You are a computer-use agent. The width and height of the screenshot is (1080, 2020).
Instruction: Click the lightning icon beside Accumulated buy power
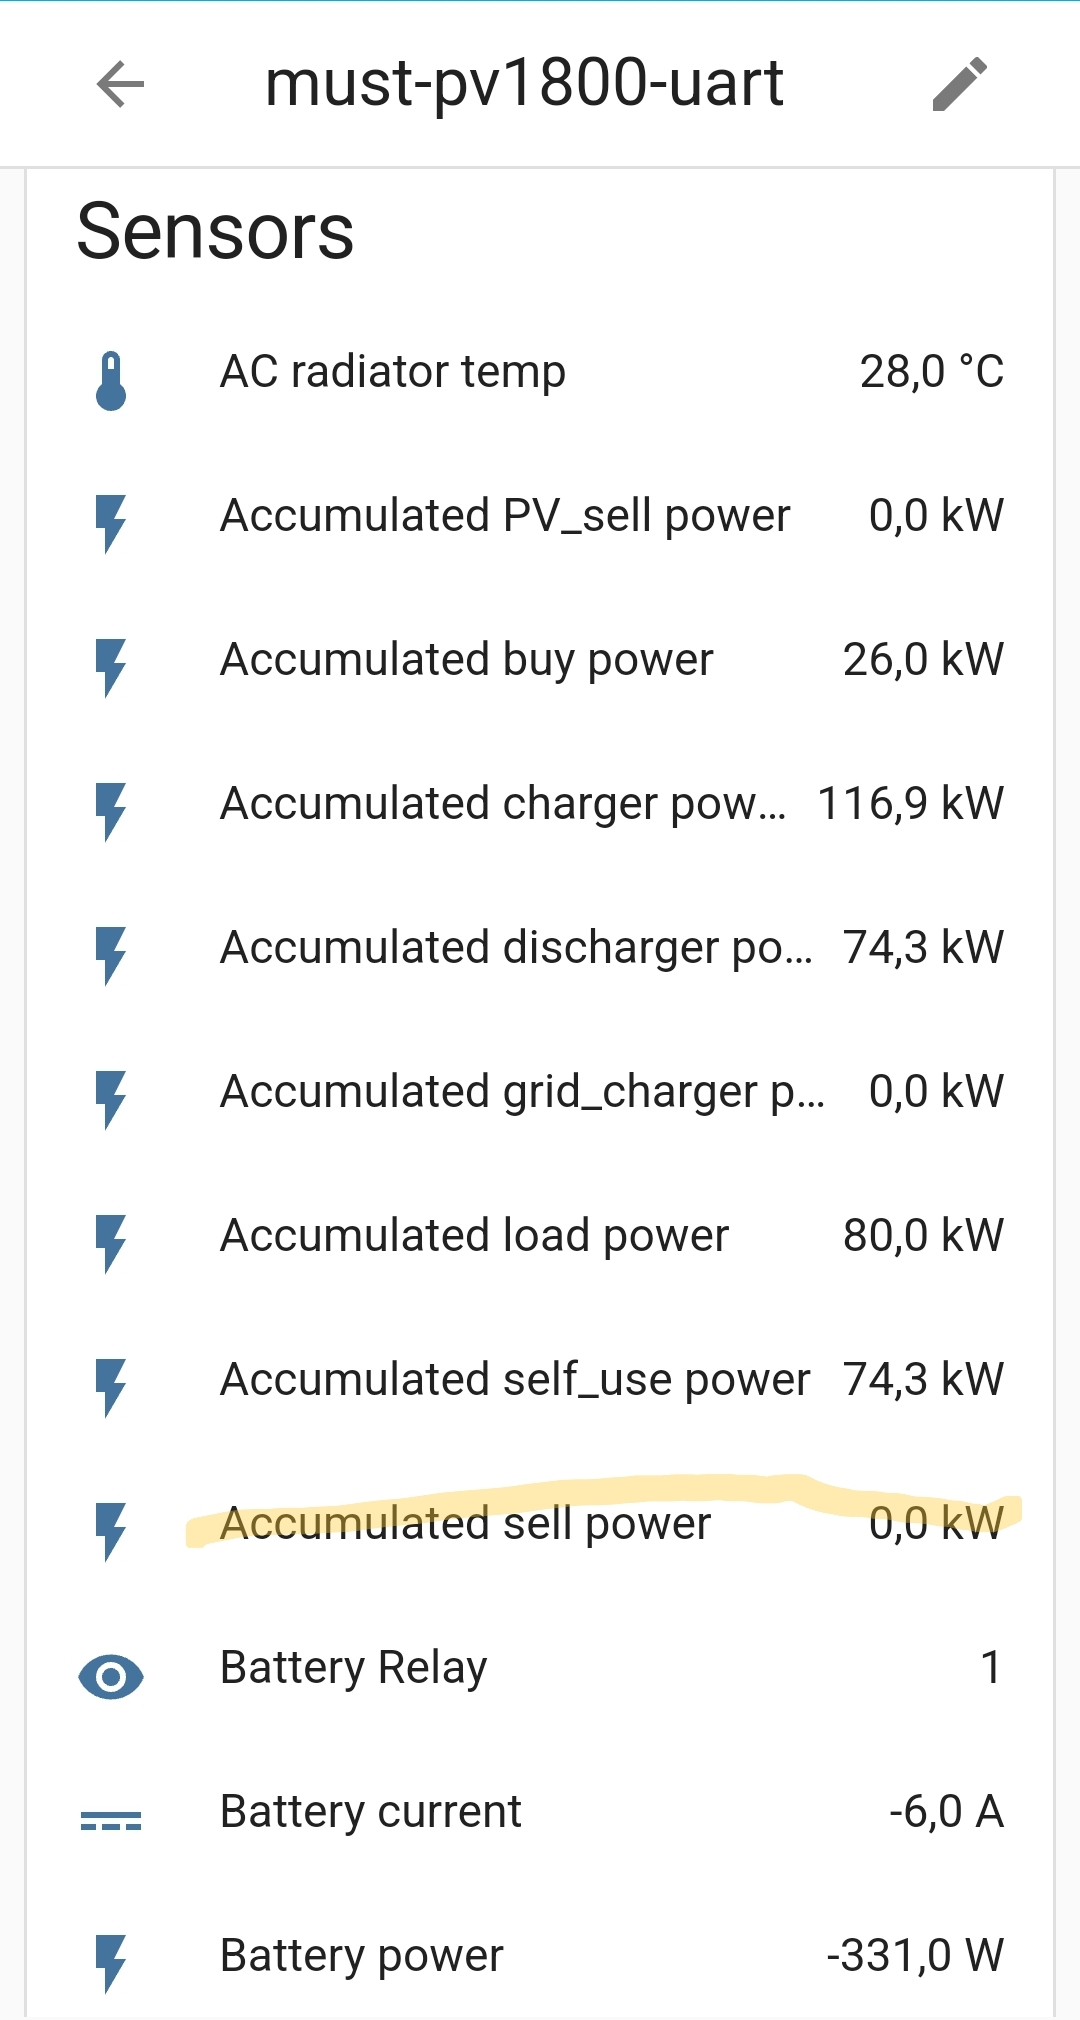pos(111,667)
